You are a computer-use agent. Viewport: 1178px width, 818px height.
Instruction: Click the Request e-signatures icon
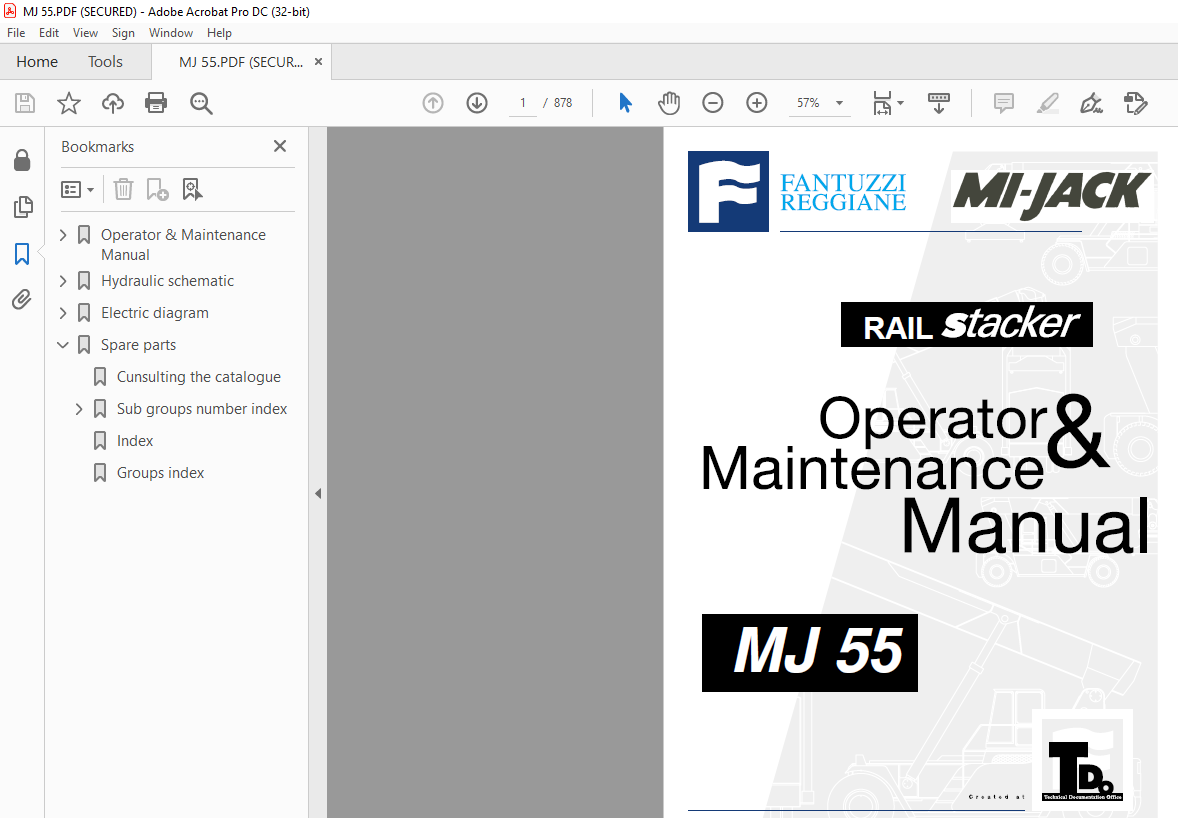point(1135,103)
